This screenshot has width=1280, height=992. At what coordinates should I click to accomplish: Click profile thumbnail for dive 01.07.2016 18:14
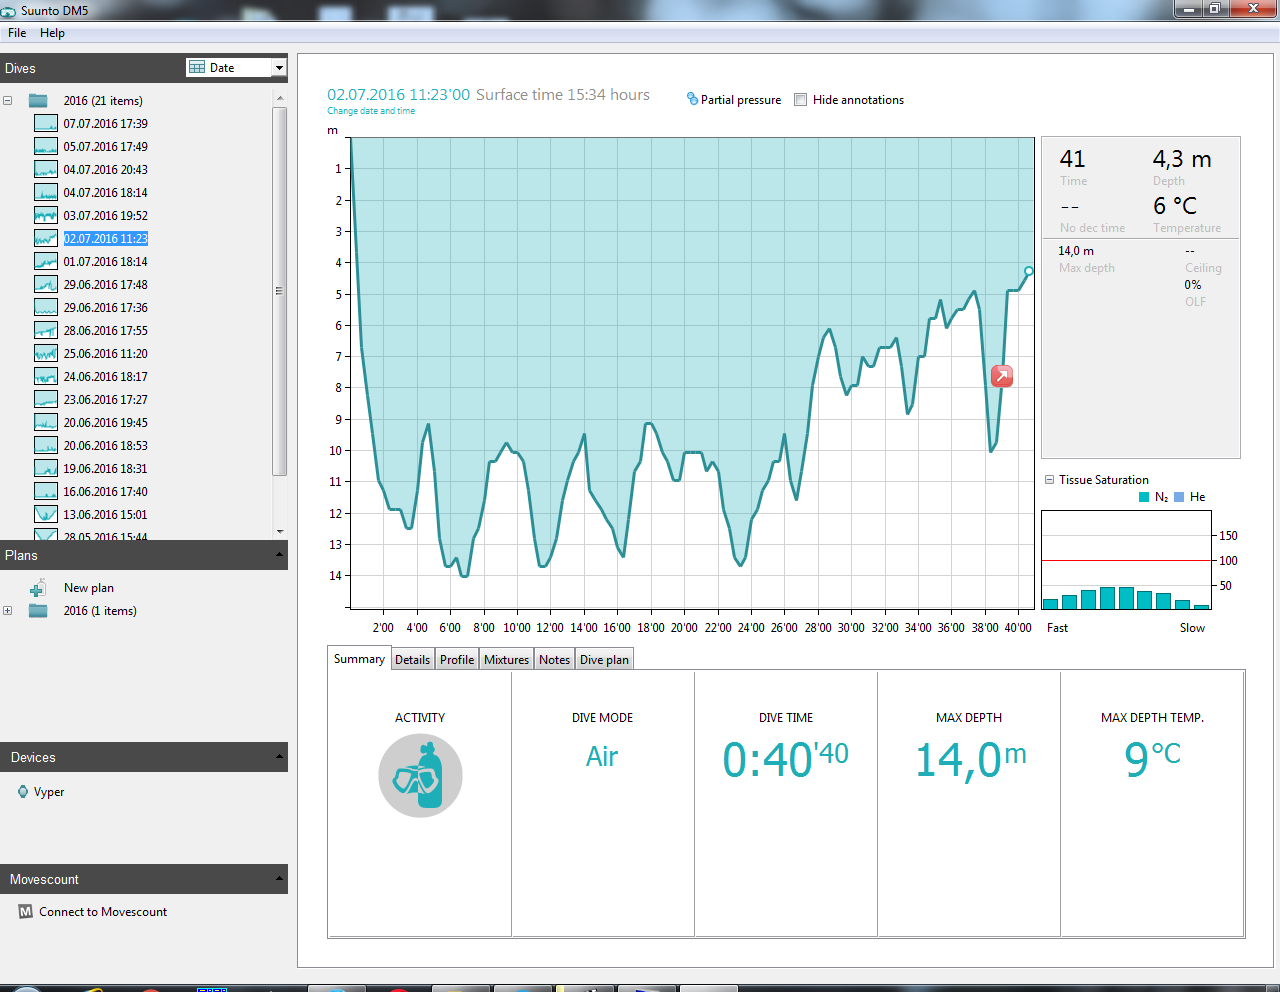(x=46, y=262)
